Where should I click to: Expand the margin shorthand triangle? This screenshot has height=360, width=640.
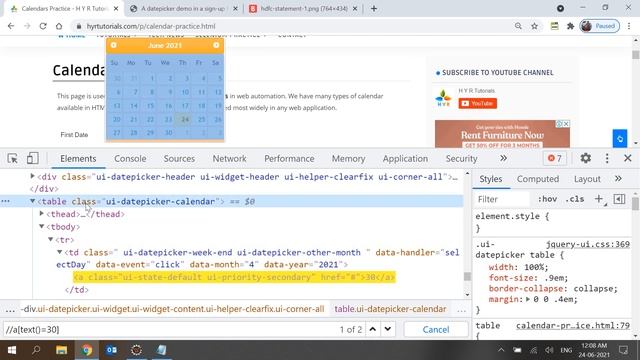[x=528, y=299]
